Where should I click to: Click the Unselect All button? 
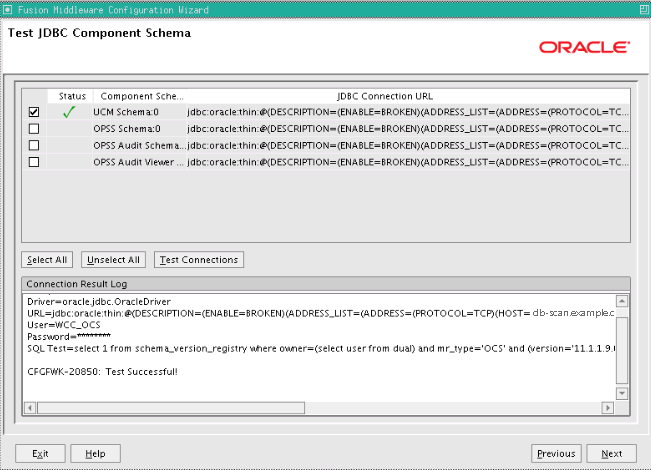(113, 260)
